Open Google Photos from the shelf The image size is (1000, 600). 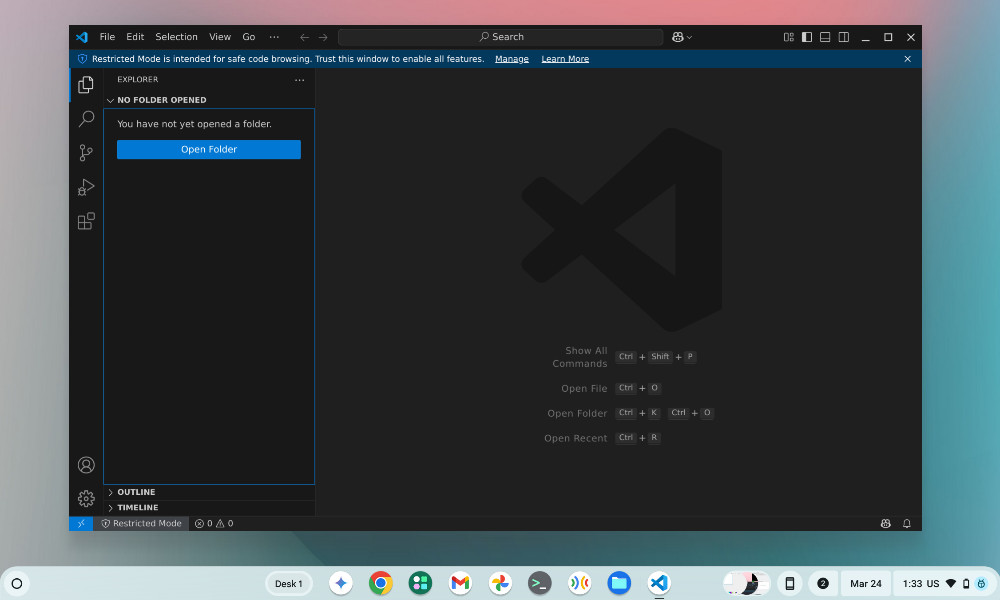(500, 583)
